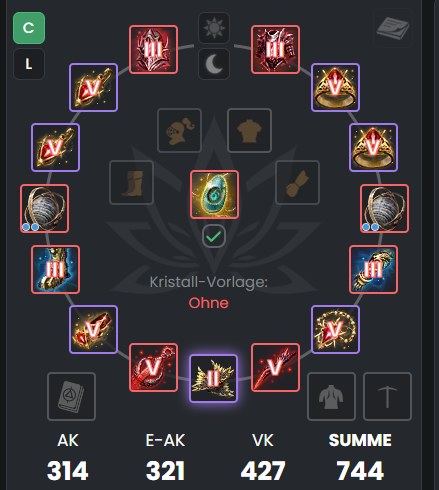Open the gold belt slot with red gem
439x490 pixels.
[93, 329]
